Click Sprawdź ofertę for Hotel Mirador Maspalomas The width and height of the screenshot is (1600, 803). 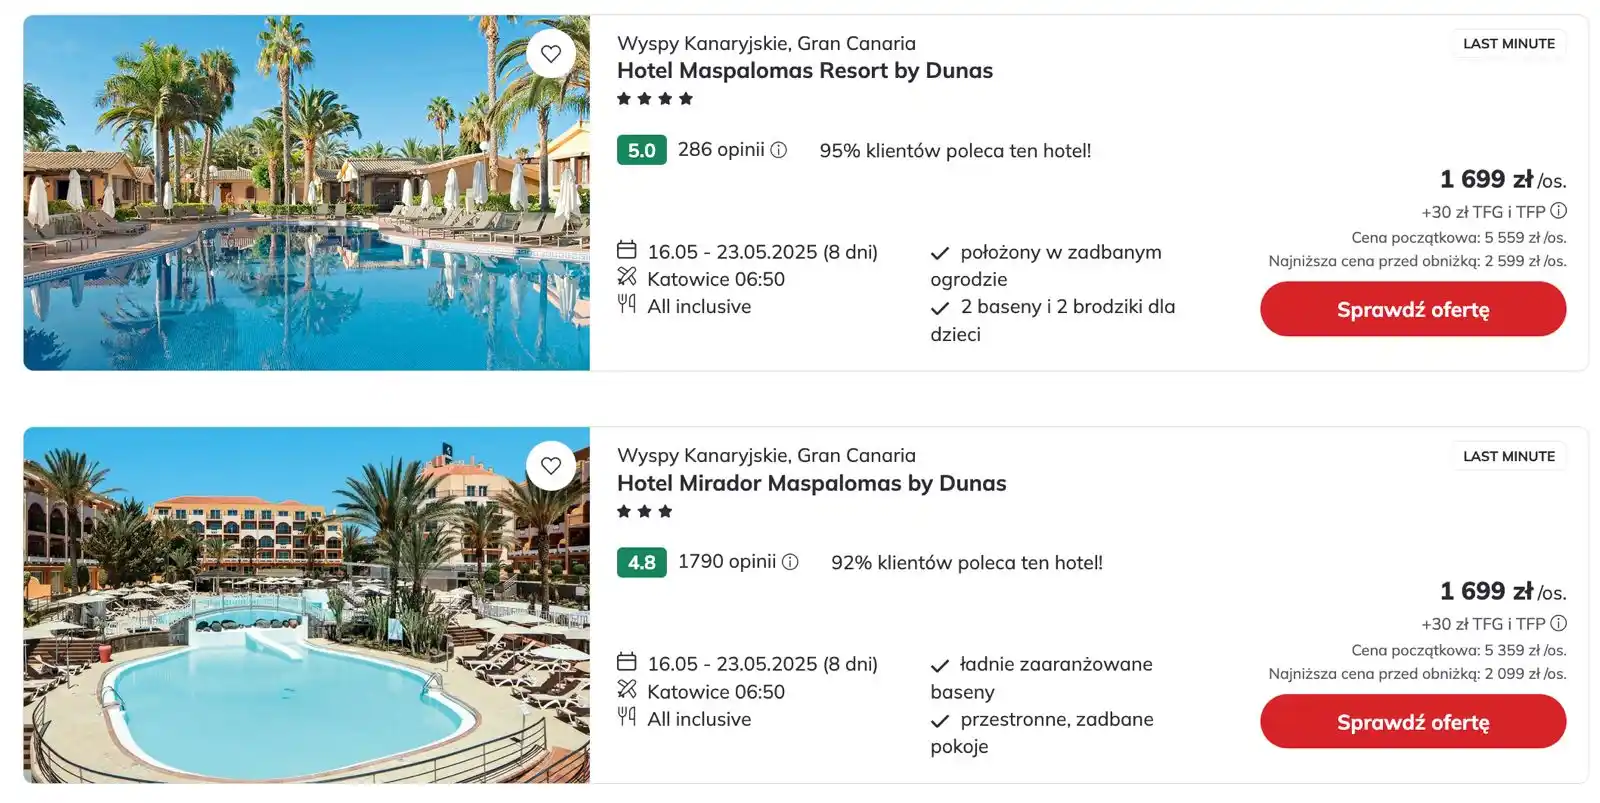click(1413, 721)
